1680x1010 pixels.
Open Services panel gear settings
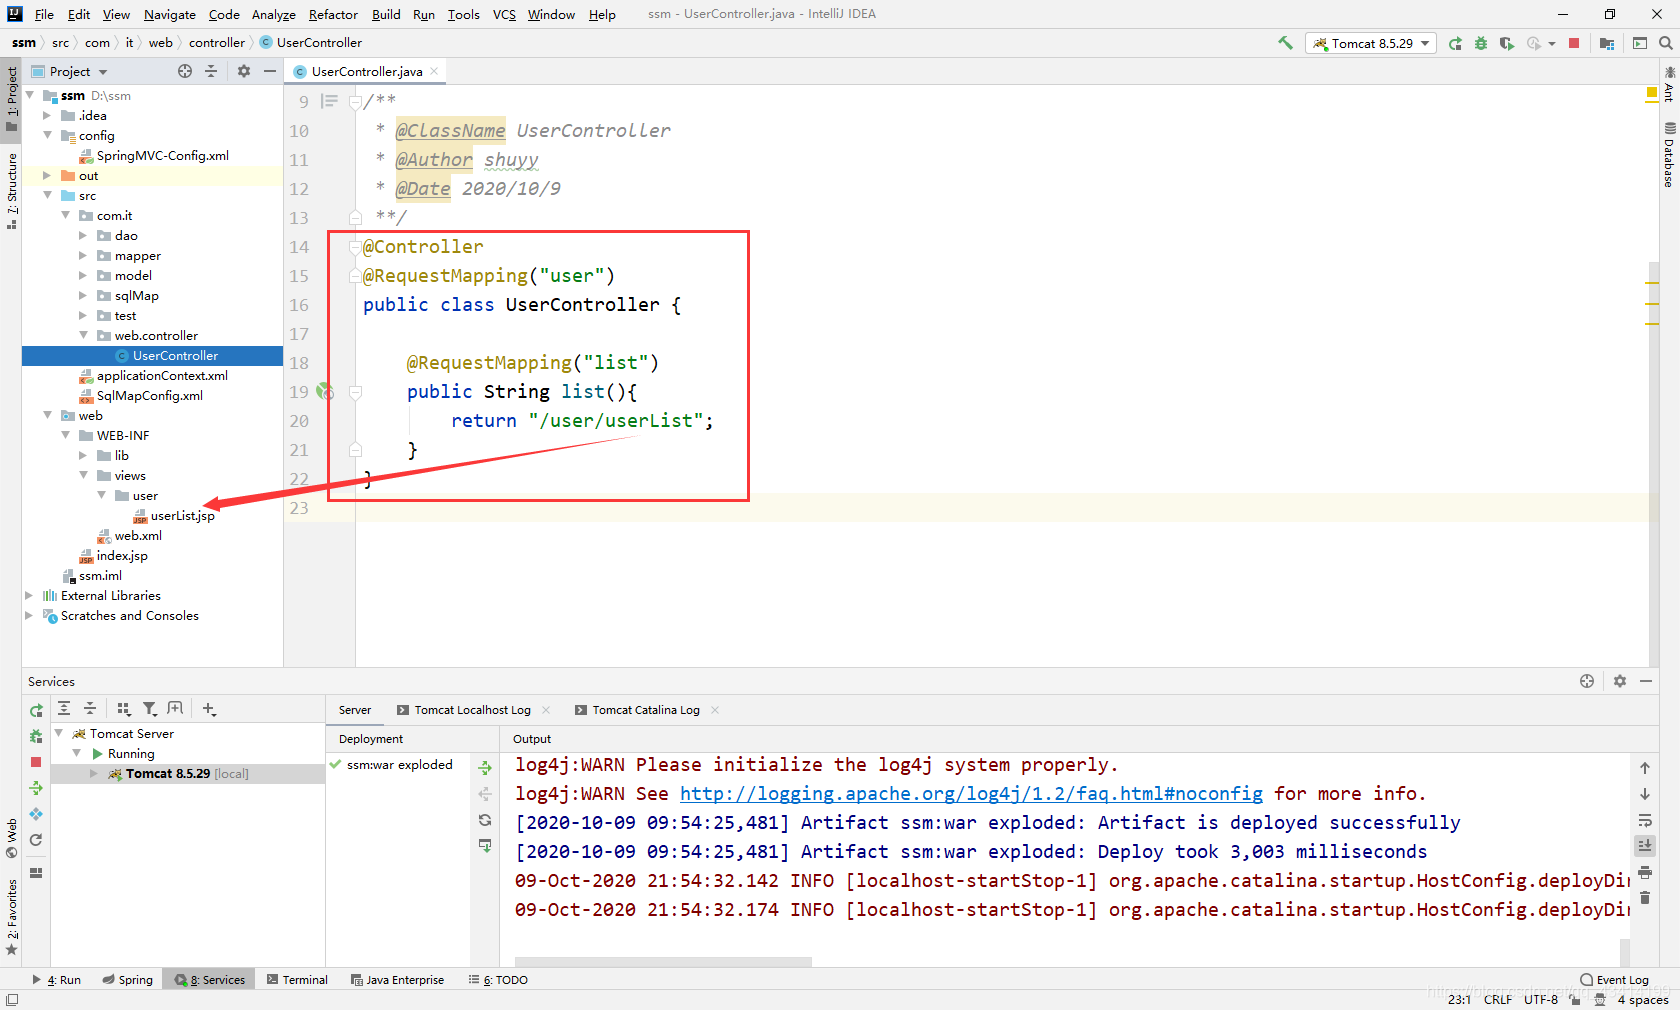1620,681
